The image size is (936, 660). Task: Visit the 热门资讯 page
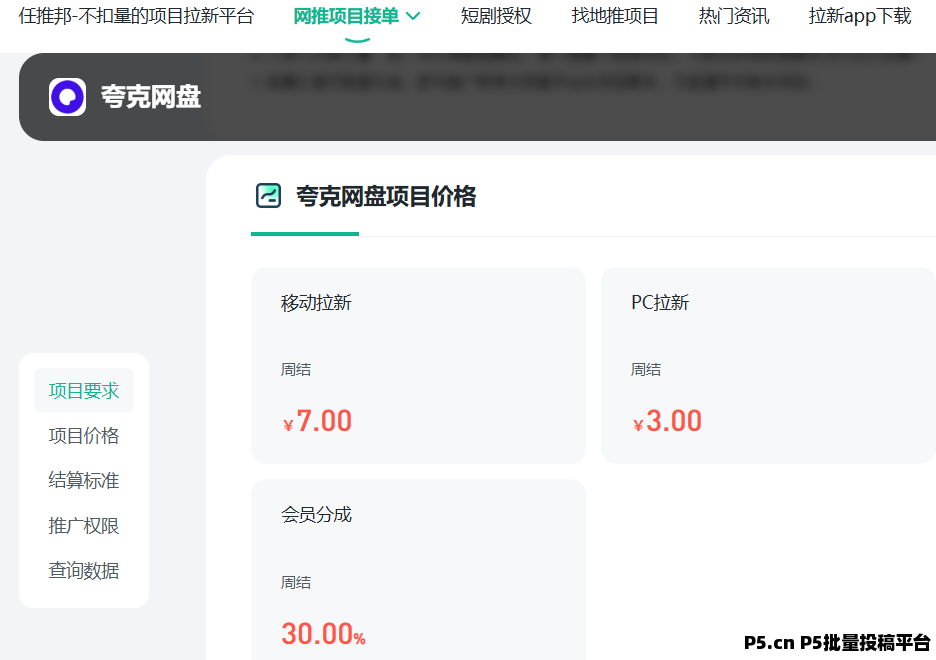point(734,16)
